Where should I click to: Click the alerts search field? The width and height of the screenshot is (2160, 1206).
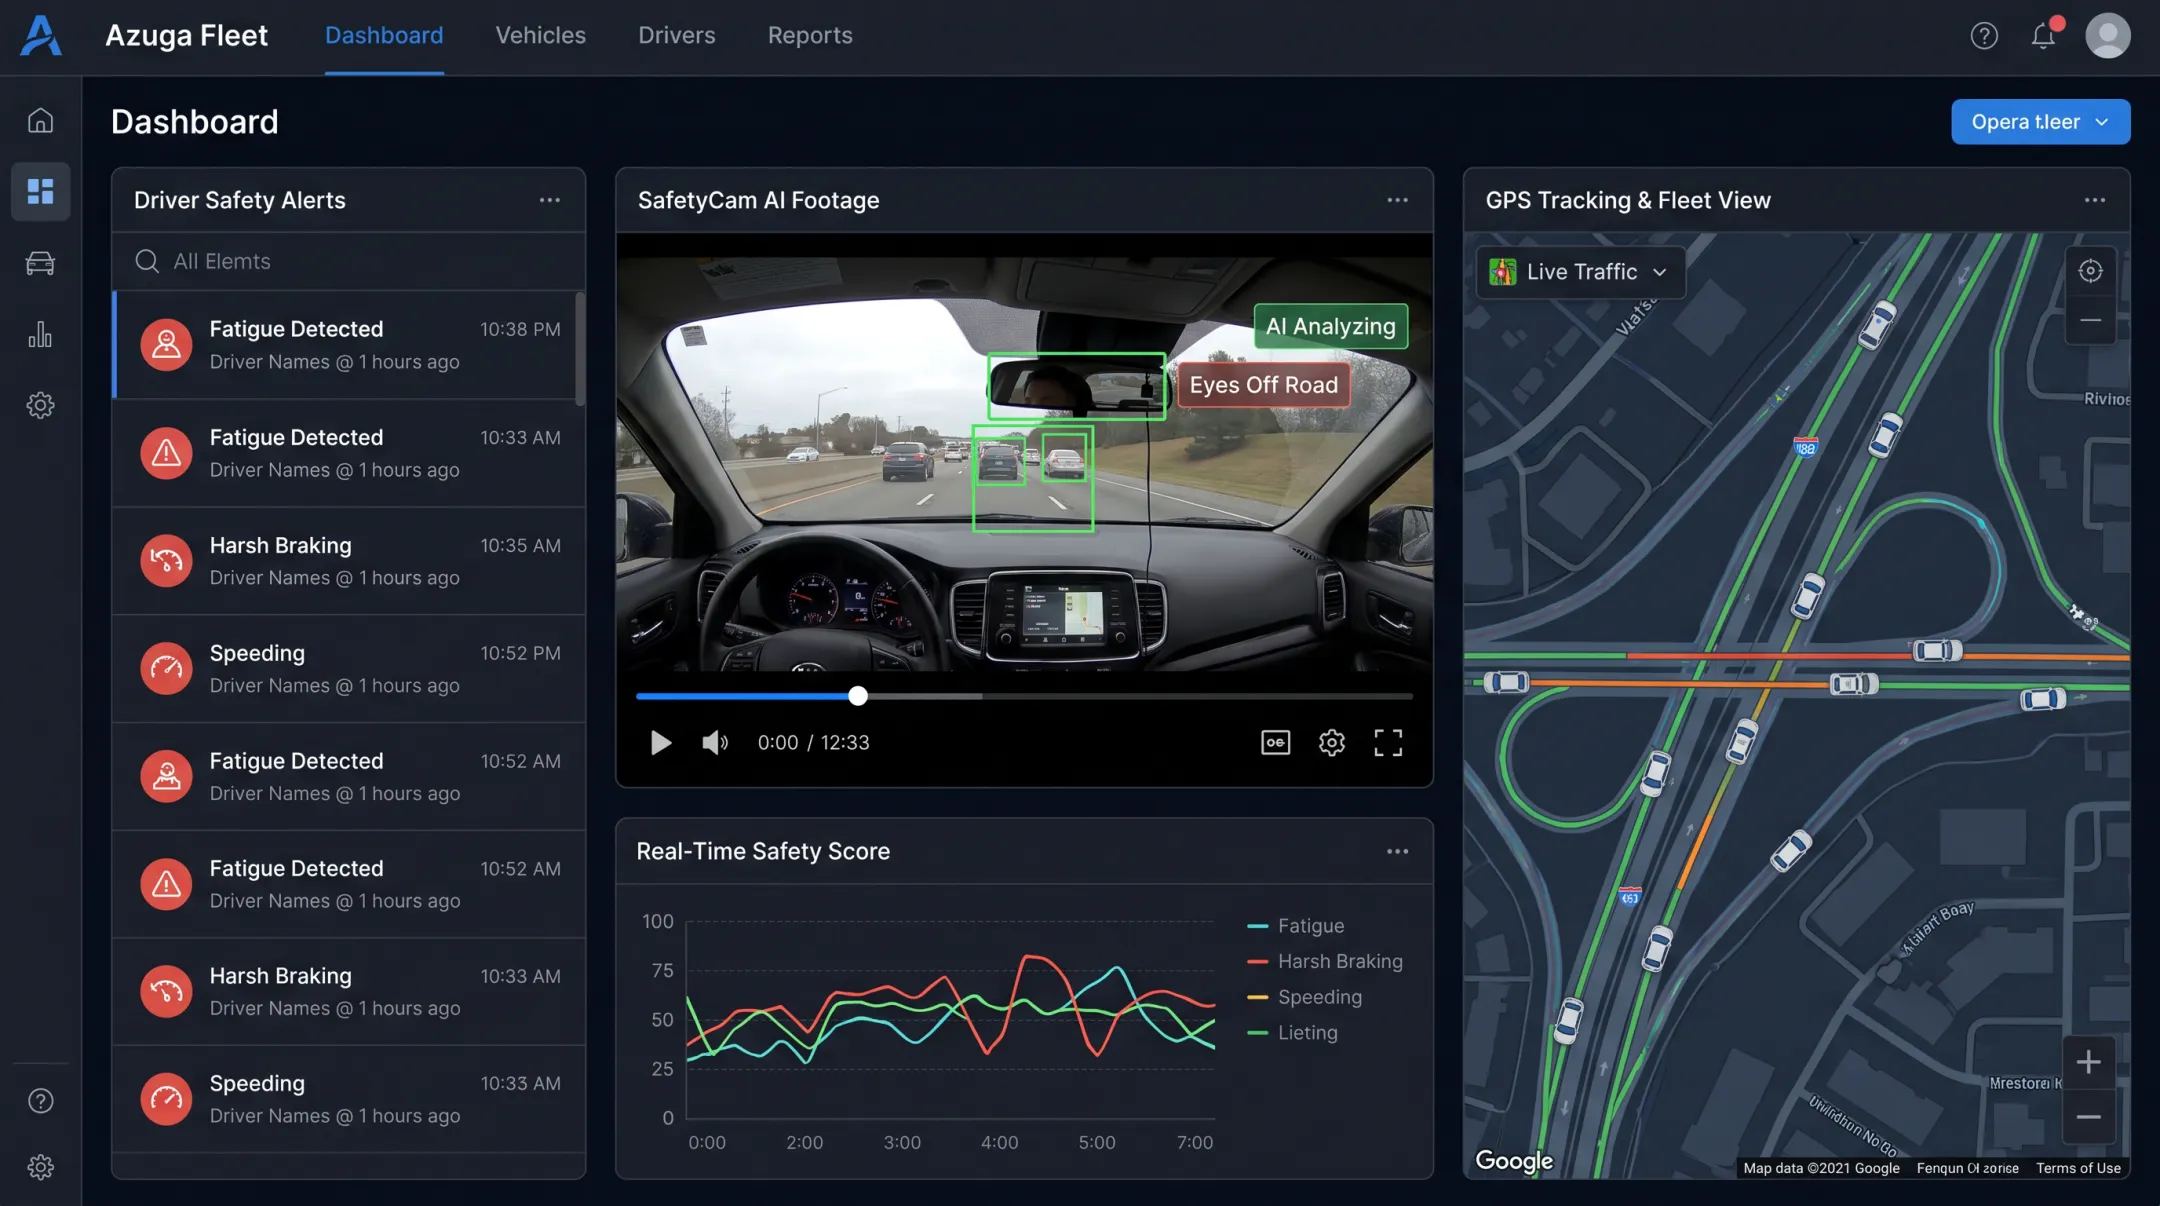(348, 261)
